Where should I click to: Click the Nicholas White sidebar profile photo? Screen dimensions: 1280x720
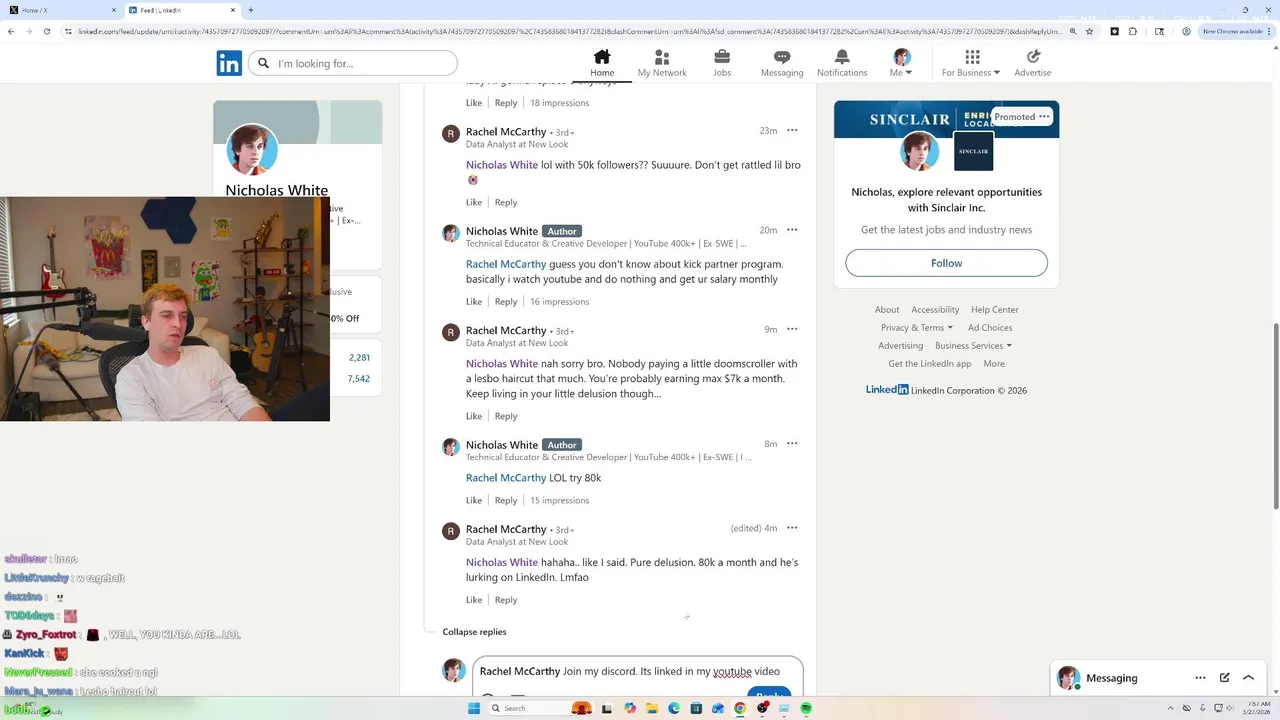click(252, 149)
